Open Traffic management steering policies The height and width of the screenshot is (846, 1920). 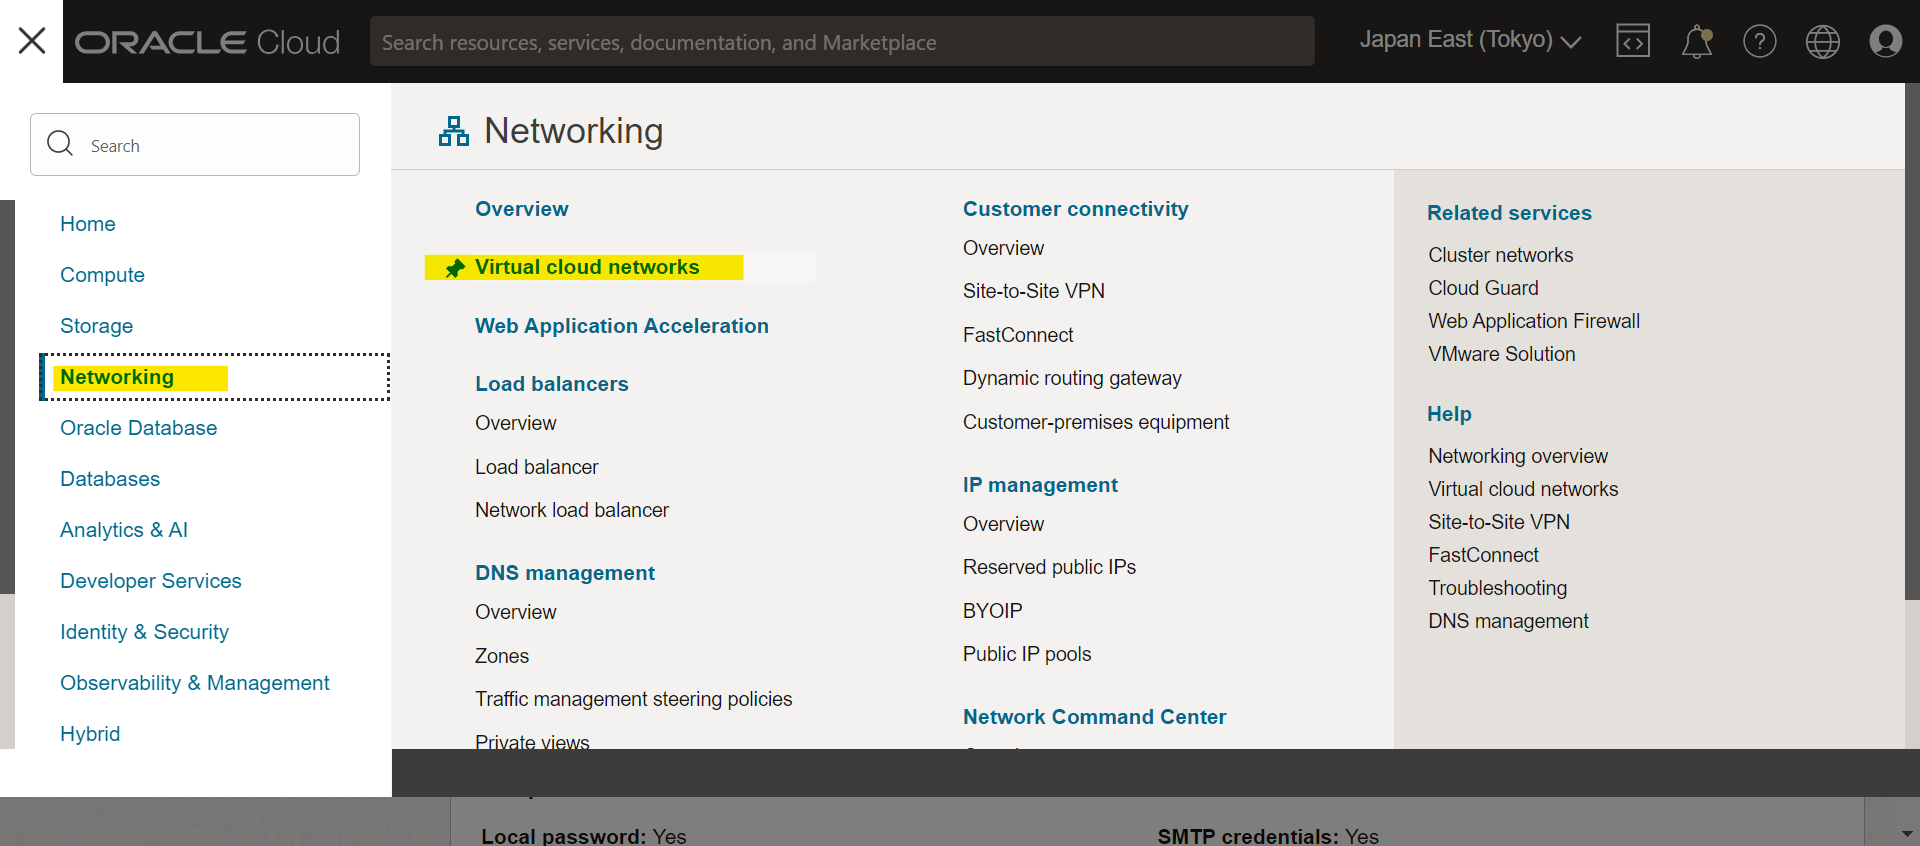click(634, 699)
